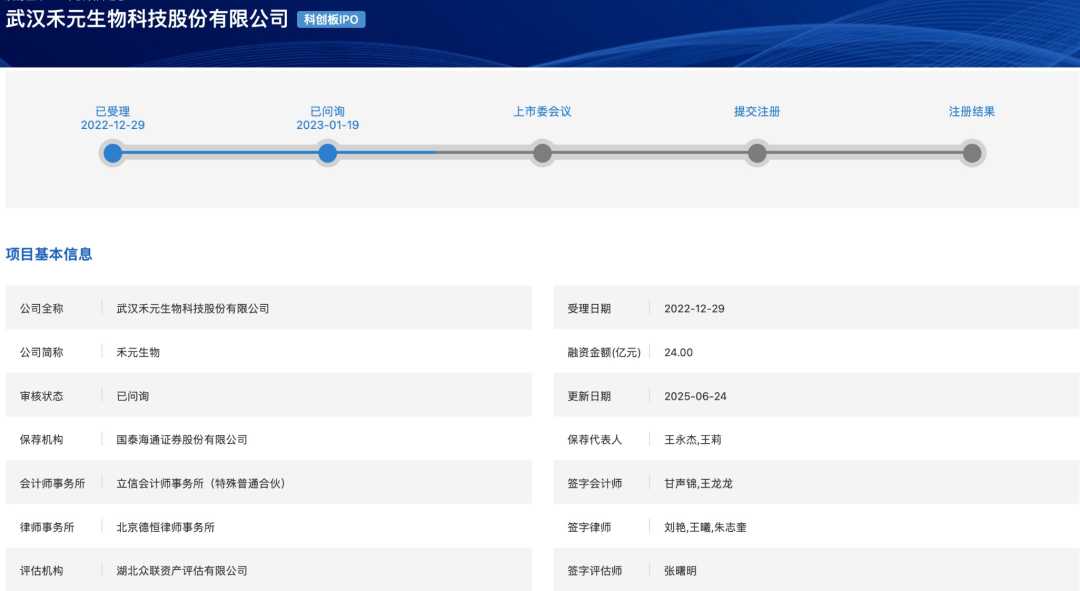Click the 已问询 date 2023-01-19 label
1080x591 pixels.
click(x=327, y=125)
